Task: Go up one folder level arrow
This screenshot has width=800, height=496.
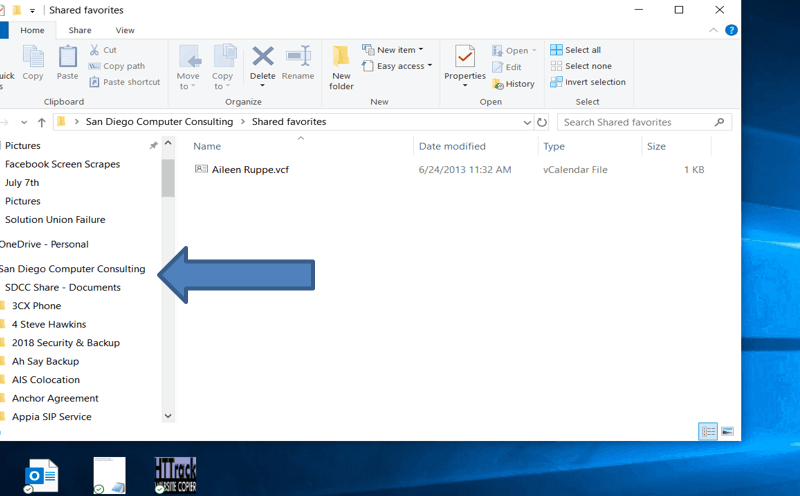Action: (42, 122)
